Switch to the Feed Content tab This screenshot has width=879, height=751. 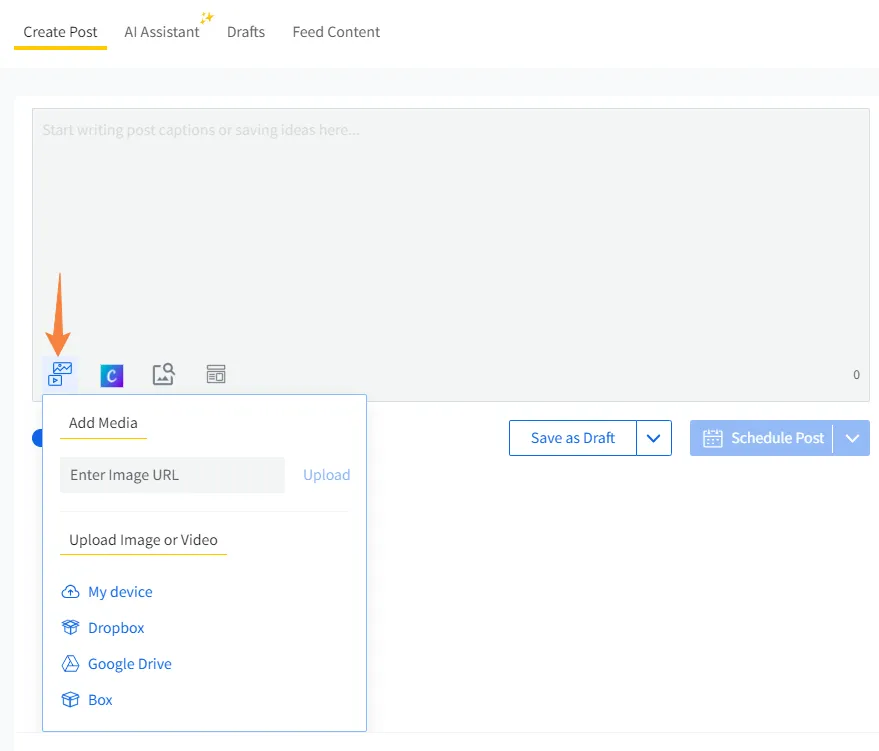pos(336,31)
